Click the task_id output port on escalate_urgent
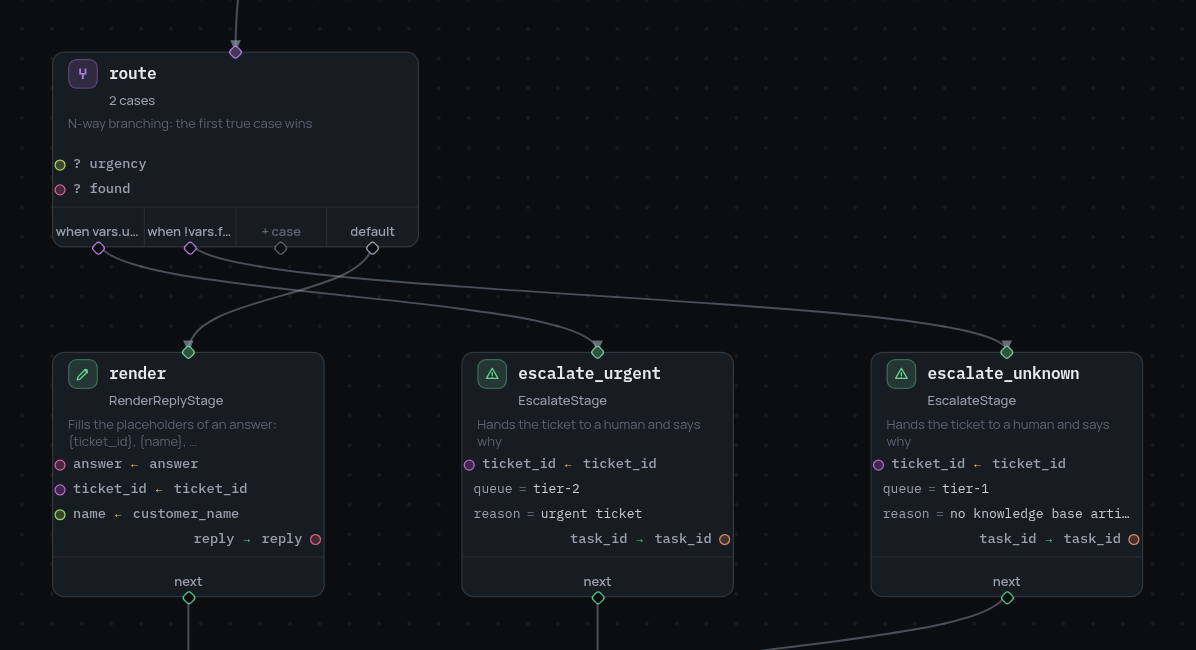The height and width of the screenshot is (650, 1196). pos(725,539)
